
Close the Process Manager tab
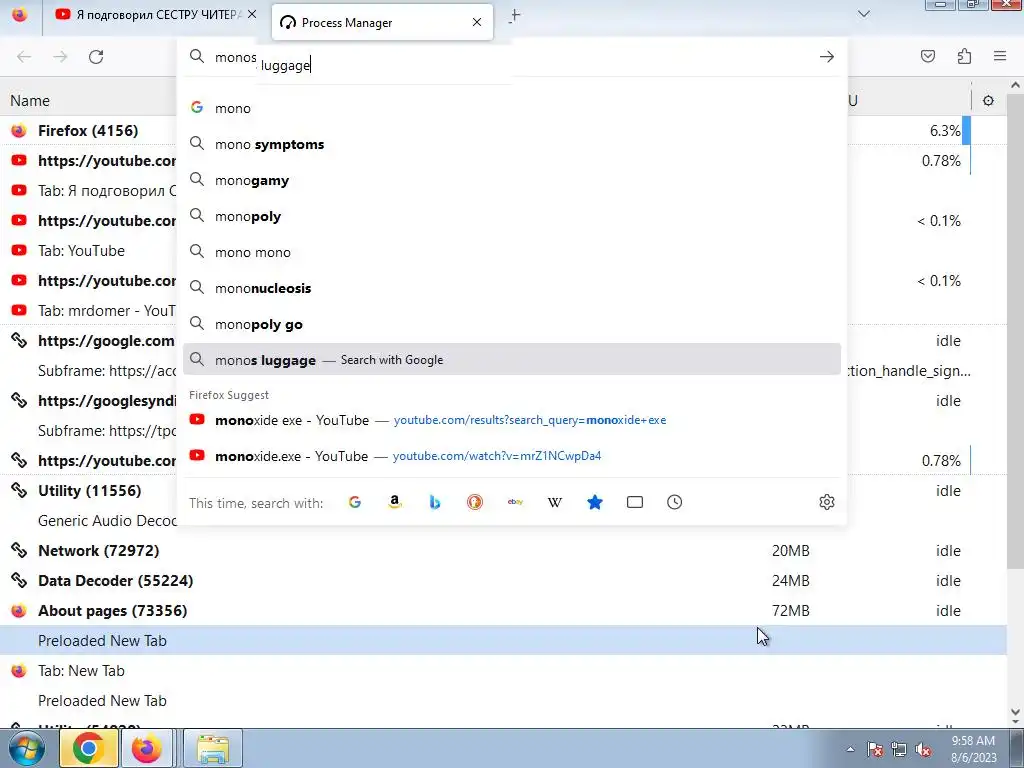pyautogui.click(x=477, y=22)
